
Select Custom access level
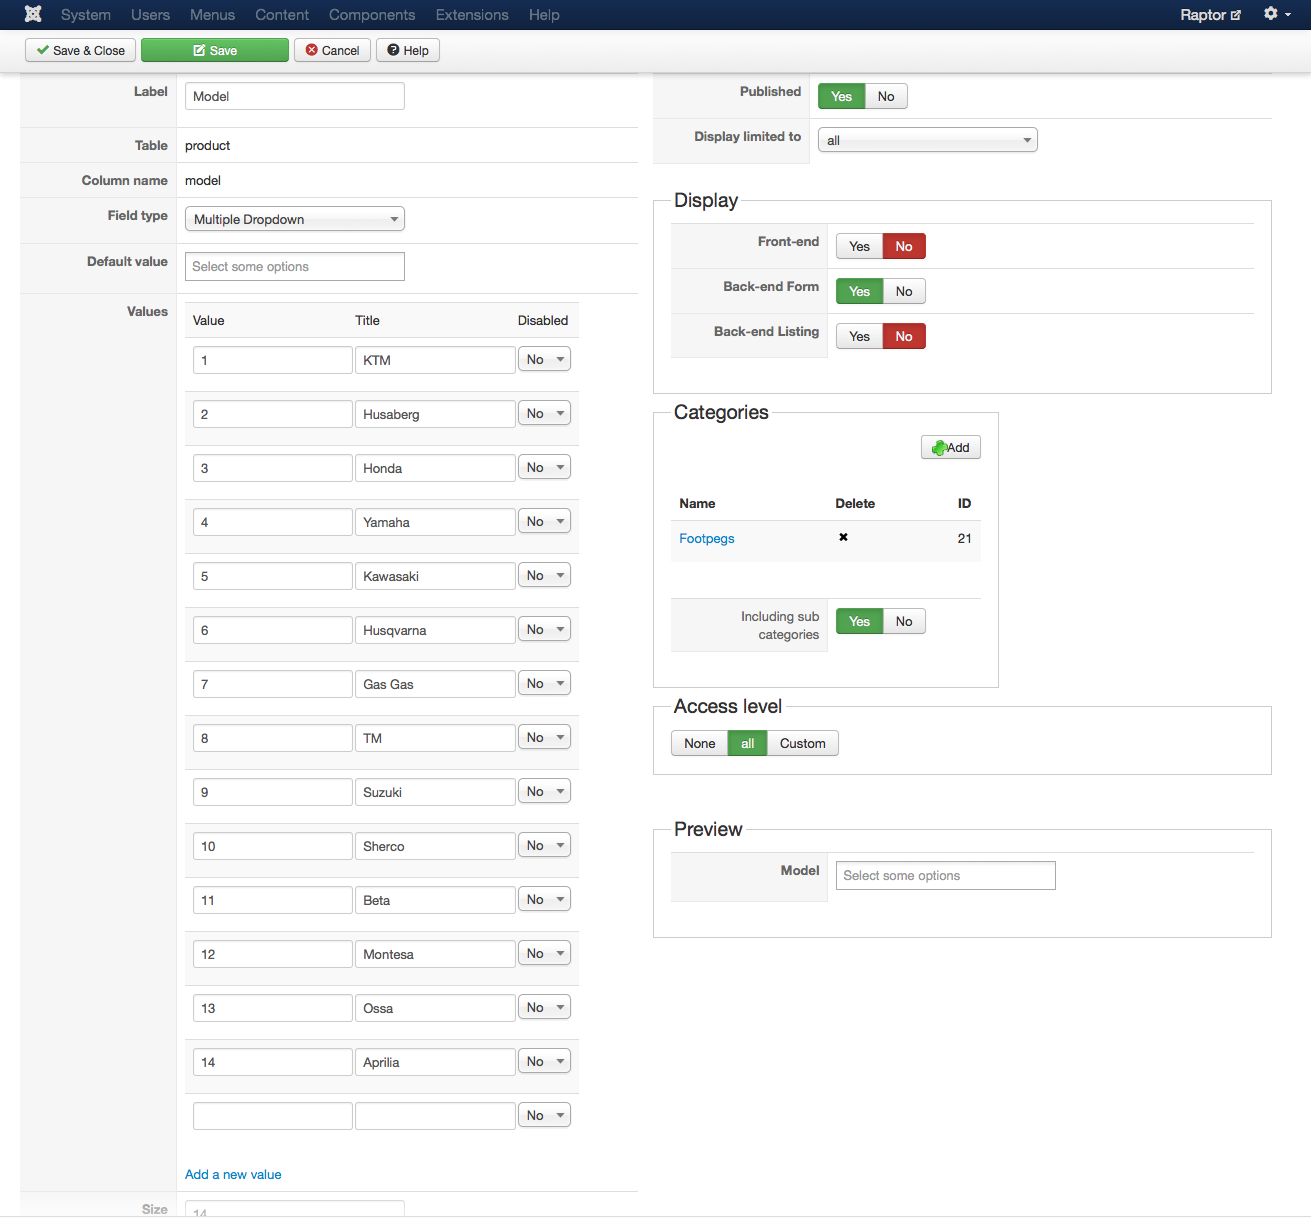(x=802, y=743)
